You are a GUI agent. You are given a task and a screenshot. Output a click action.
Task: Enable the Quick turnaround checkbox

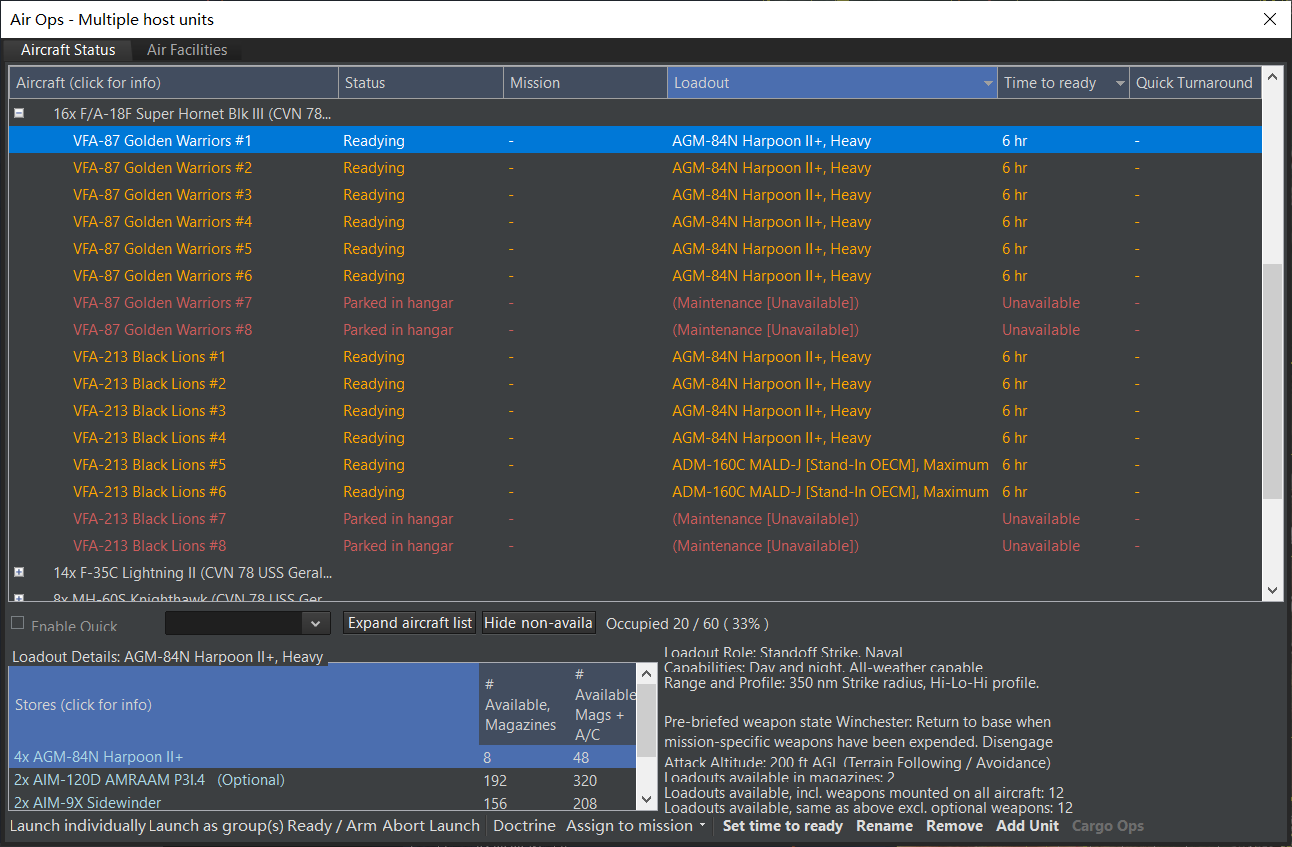[17, 623]
